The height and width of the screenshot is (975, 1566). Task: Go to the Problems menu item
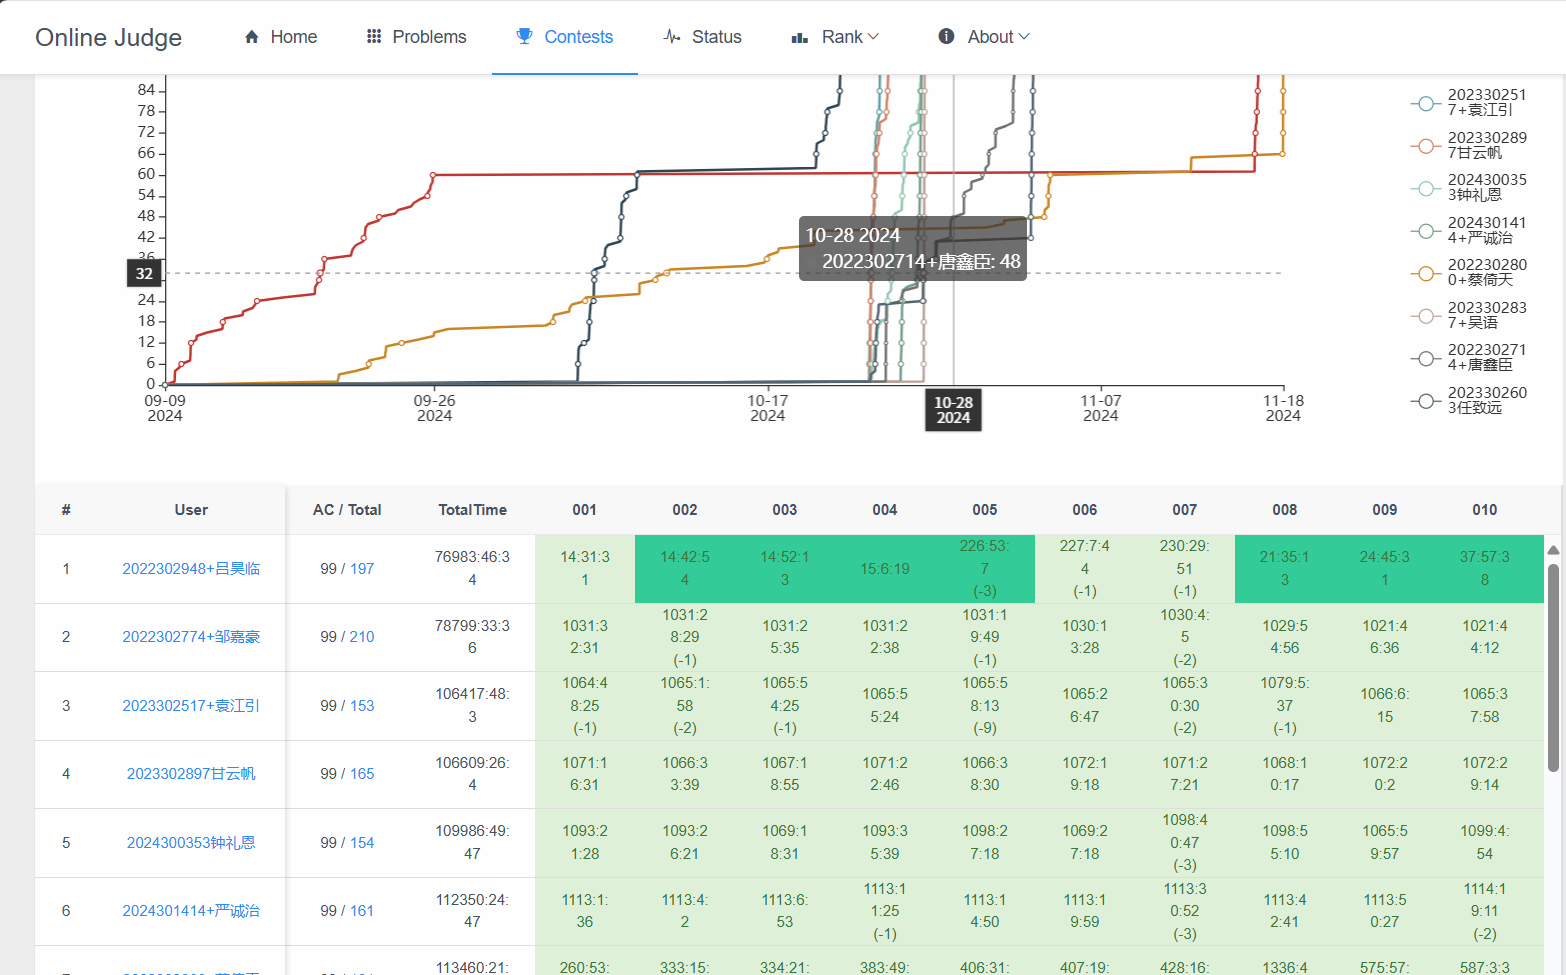(x=429, y=37)
